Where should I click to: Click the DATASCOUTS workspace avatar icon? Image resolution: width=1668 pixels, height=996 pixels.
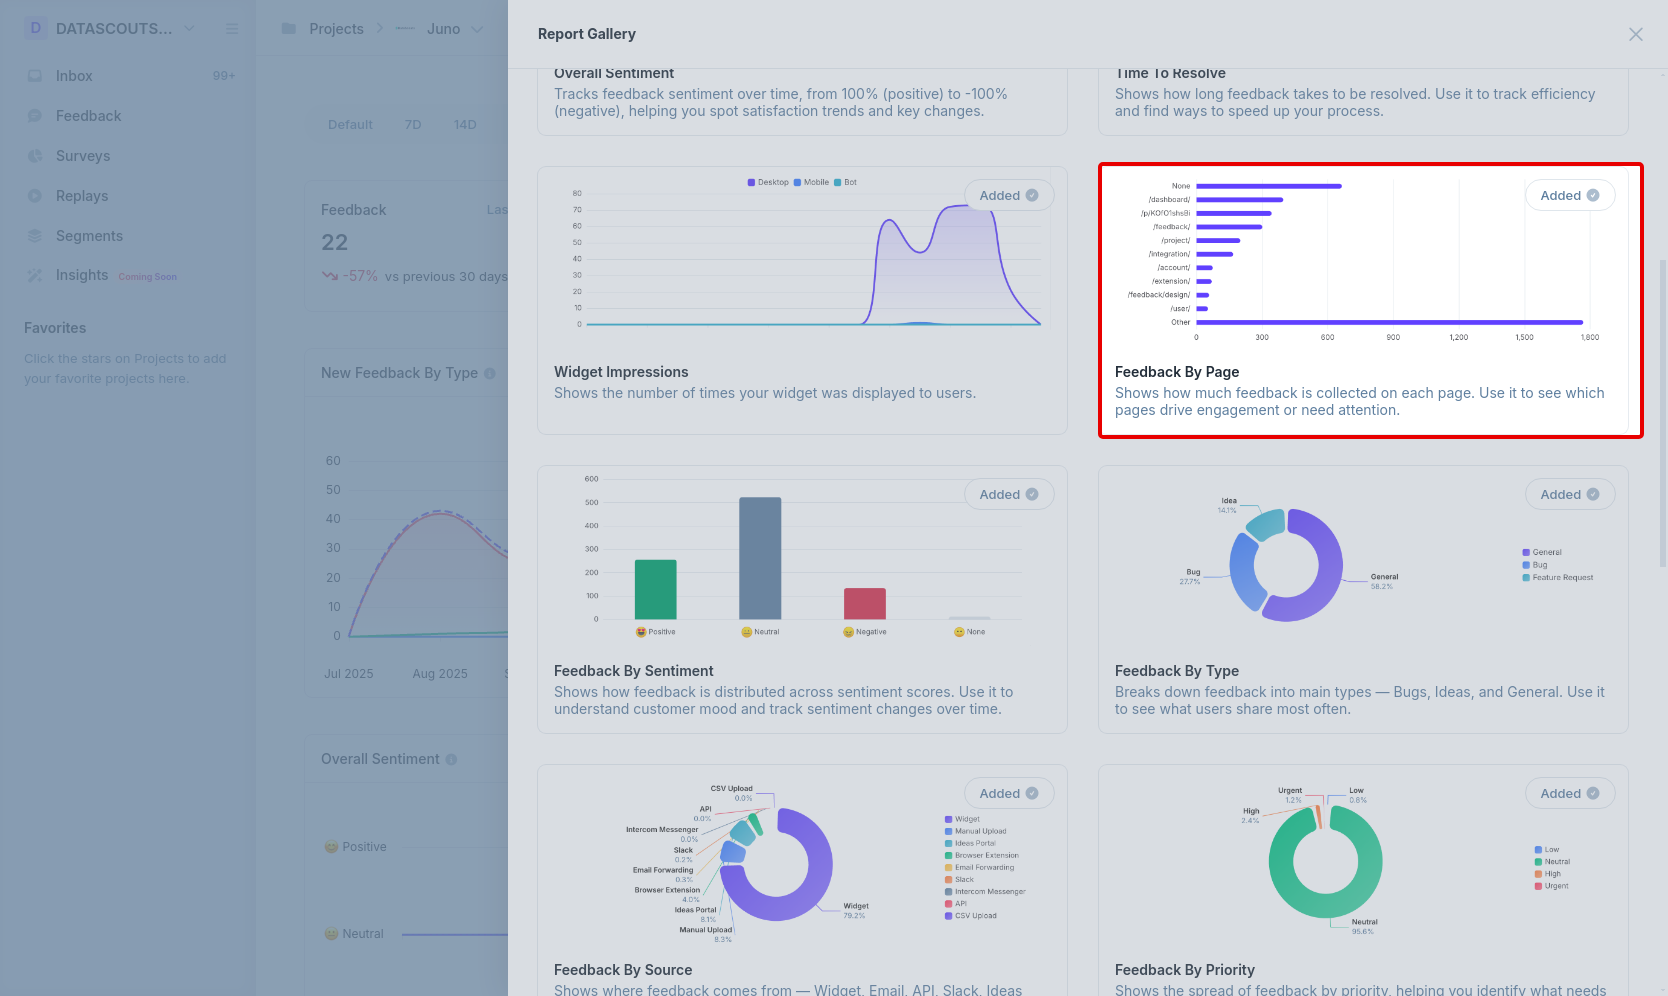36,28
